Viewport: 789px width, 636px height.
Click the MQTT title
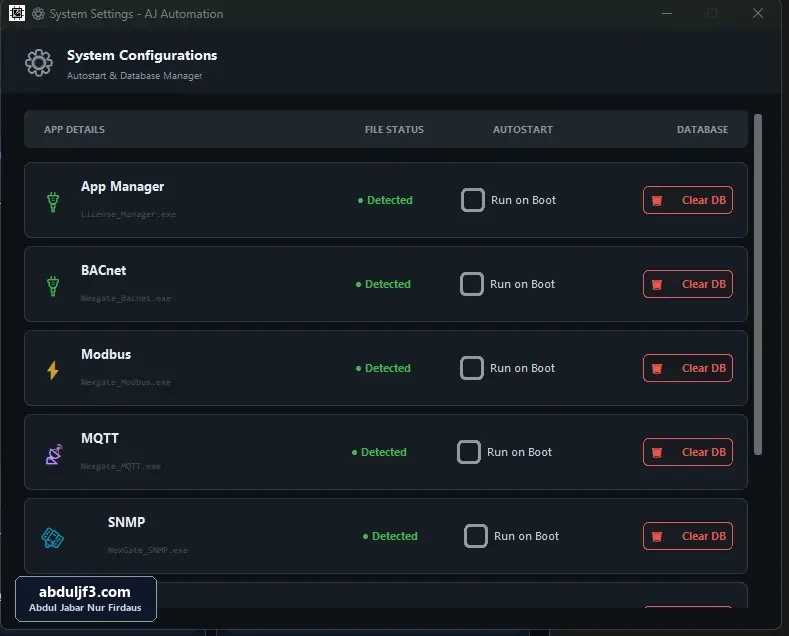(x=100, y=438)
